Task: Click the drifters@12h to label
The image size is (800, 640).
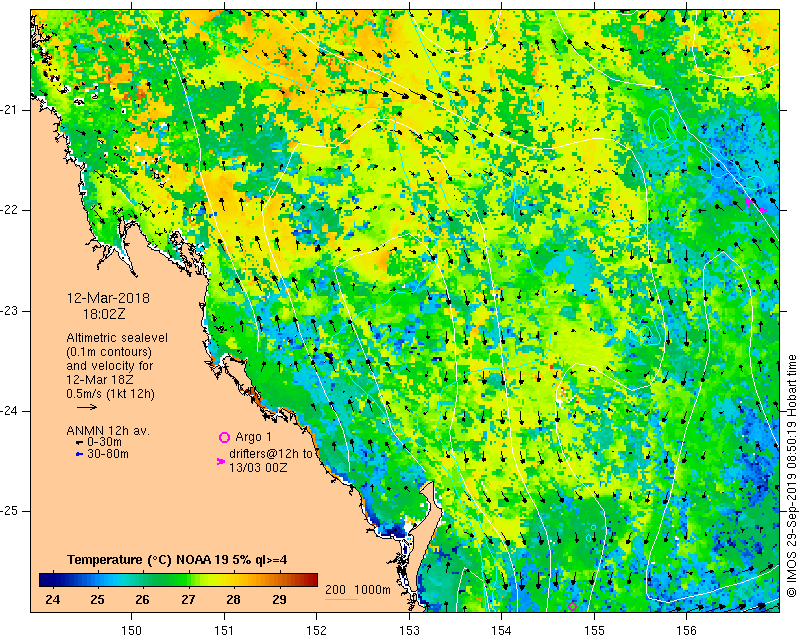Action: tap(271, 454)
